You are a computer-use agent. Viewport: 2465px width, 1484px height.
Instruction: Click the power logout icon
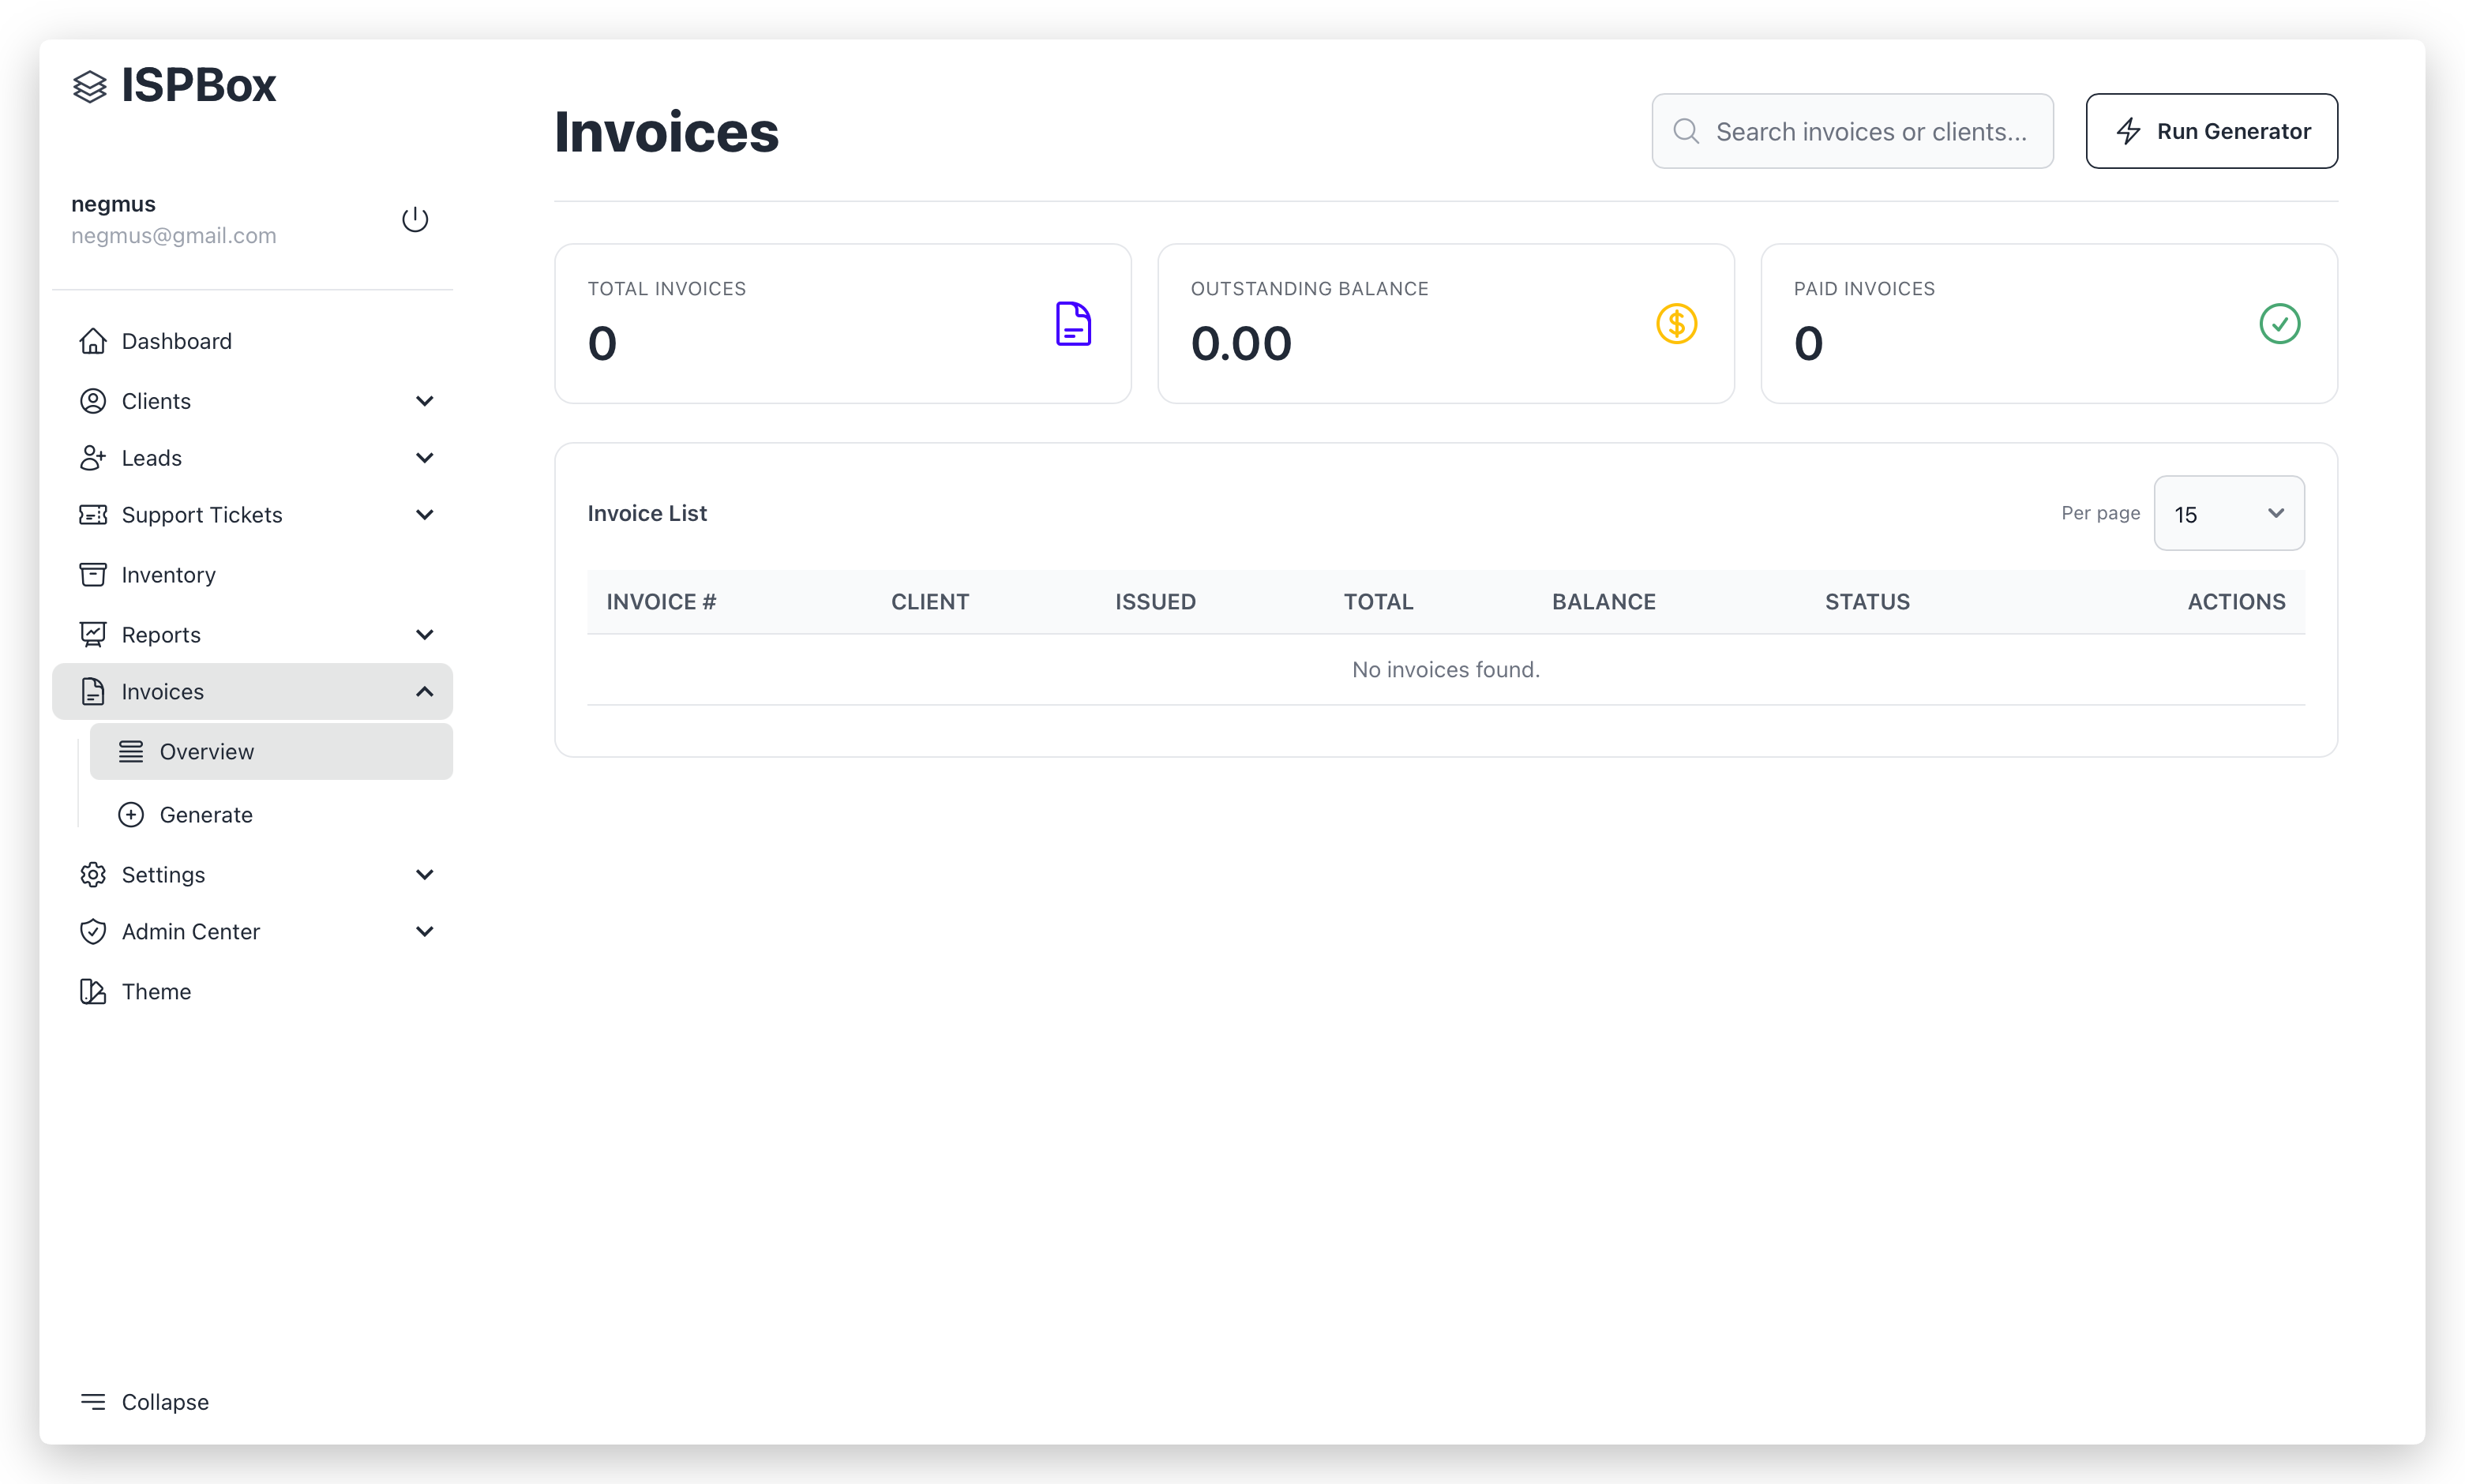pyautogui.click(x=415, y=219)
